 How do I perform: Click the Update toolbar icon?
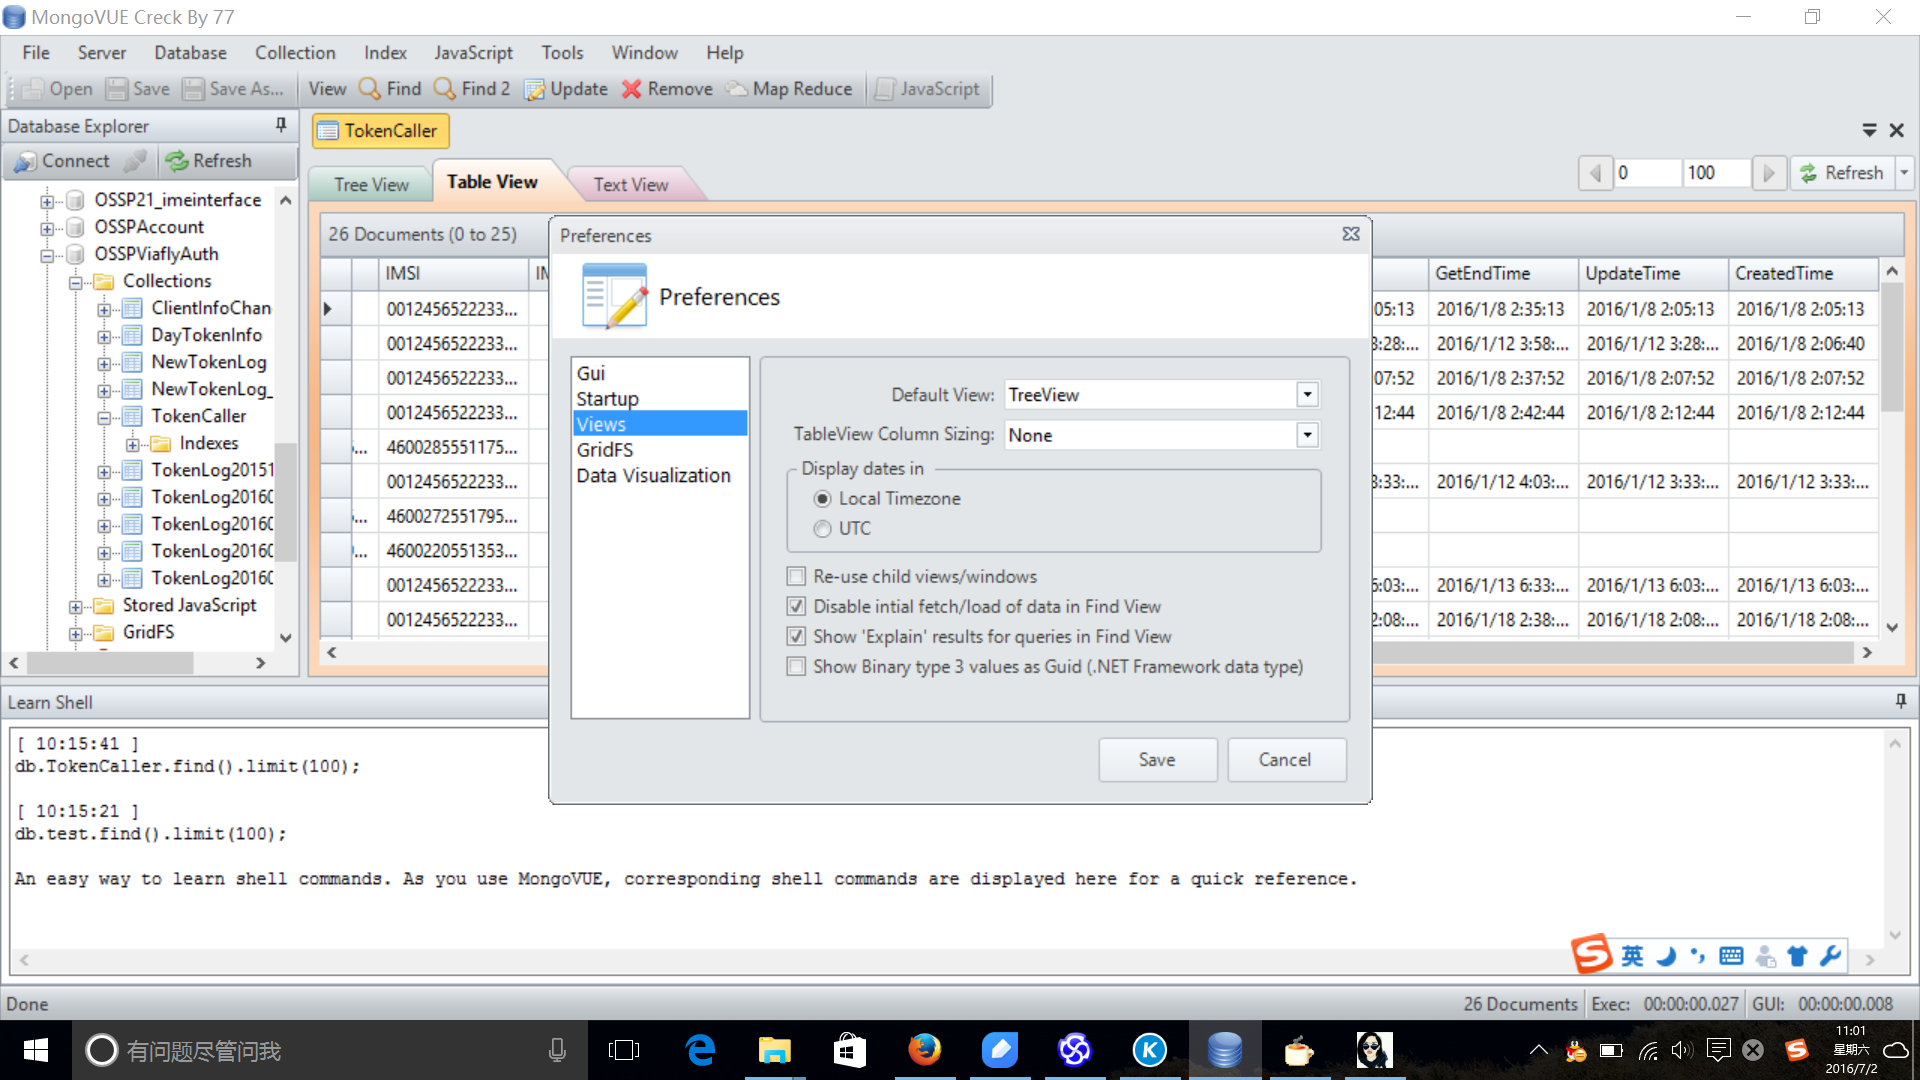point(535,89)
